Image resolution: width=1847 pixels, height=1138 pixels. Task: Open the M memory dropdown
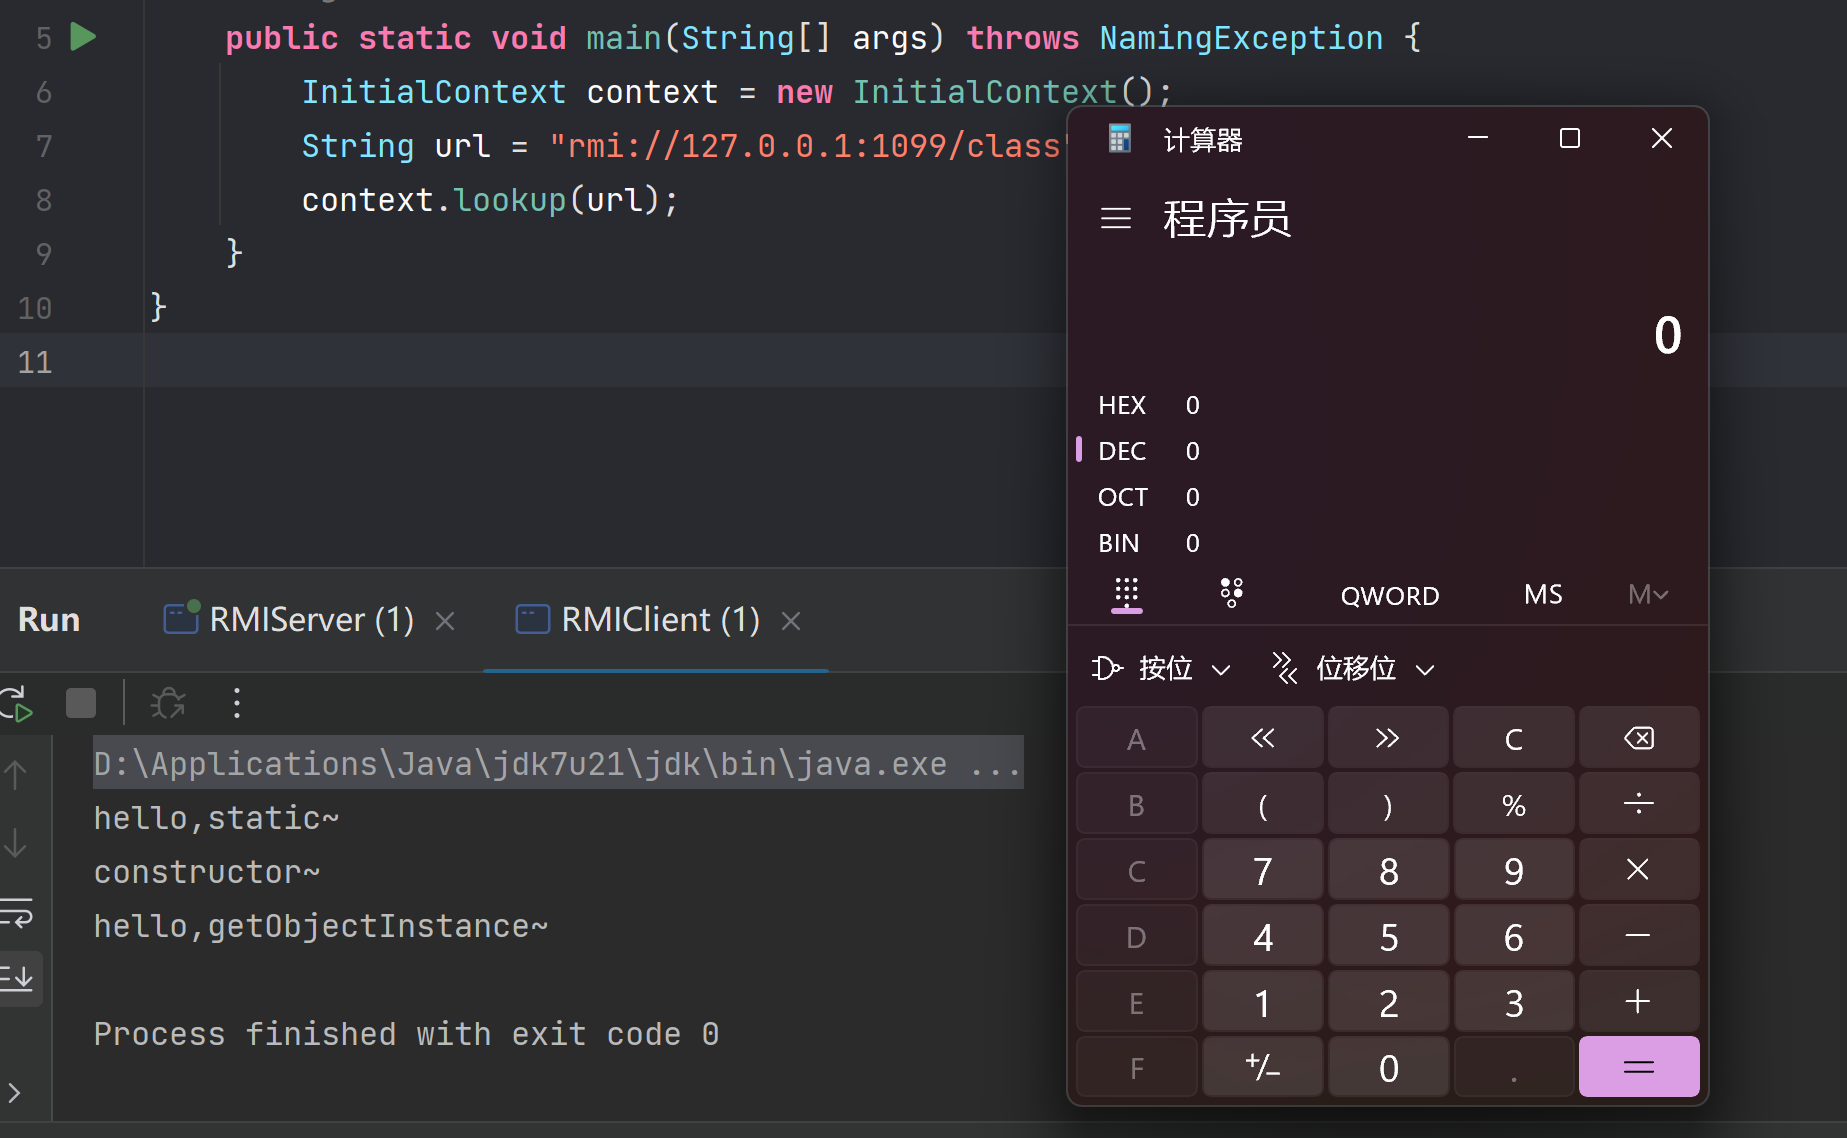click(x=1648, y=595)
